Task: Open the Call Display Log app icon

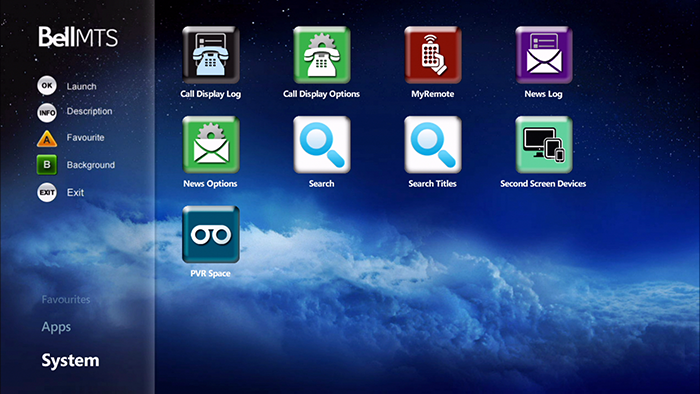Action: 211,55
